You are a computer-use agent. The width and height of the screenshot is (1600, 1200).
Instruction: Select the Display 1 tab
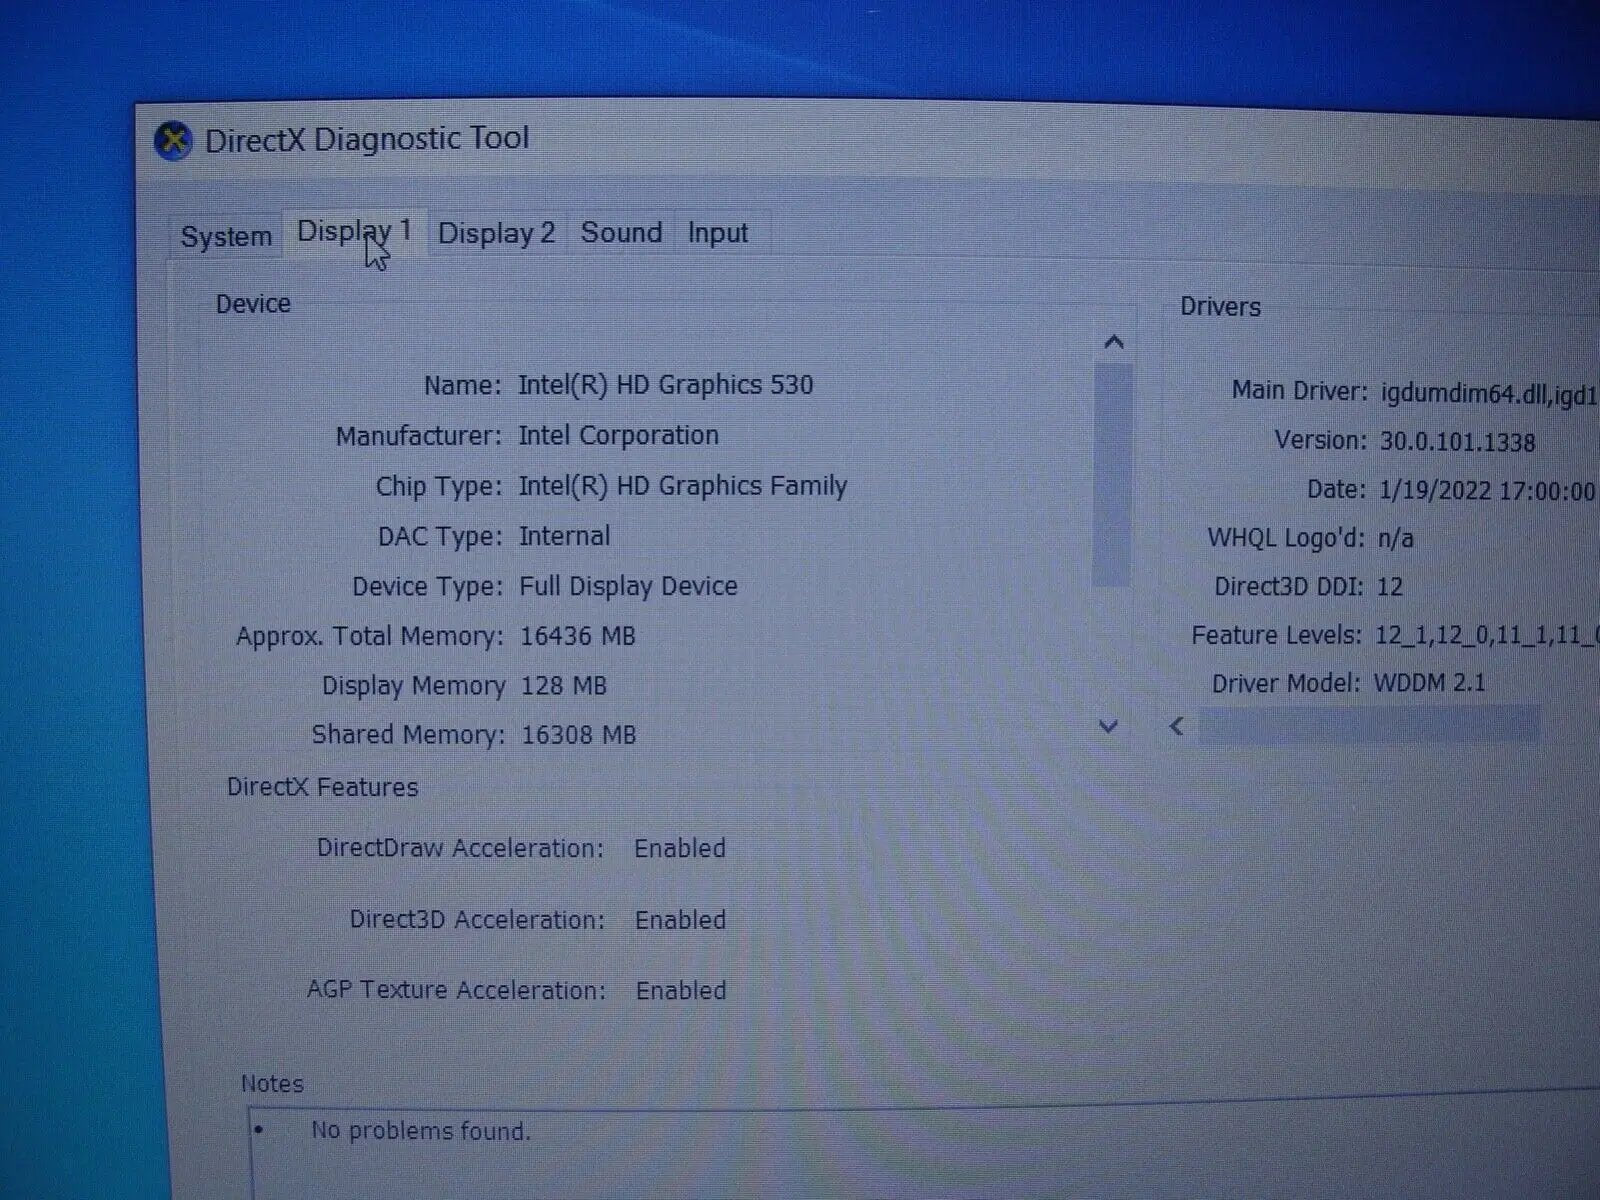click(x=355, y=232)
